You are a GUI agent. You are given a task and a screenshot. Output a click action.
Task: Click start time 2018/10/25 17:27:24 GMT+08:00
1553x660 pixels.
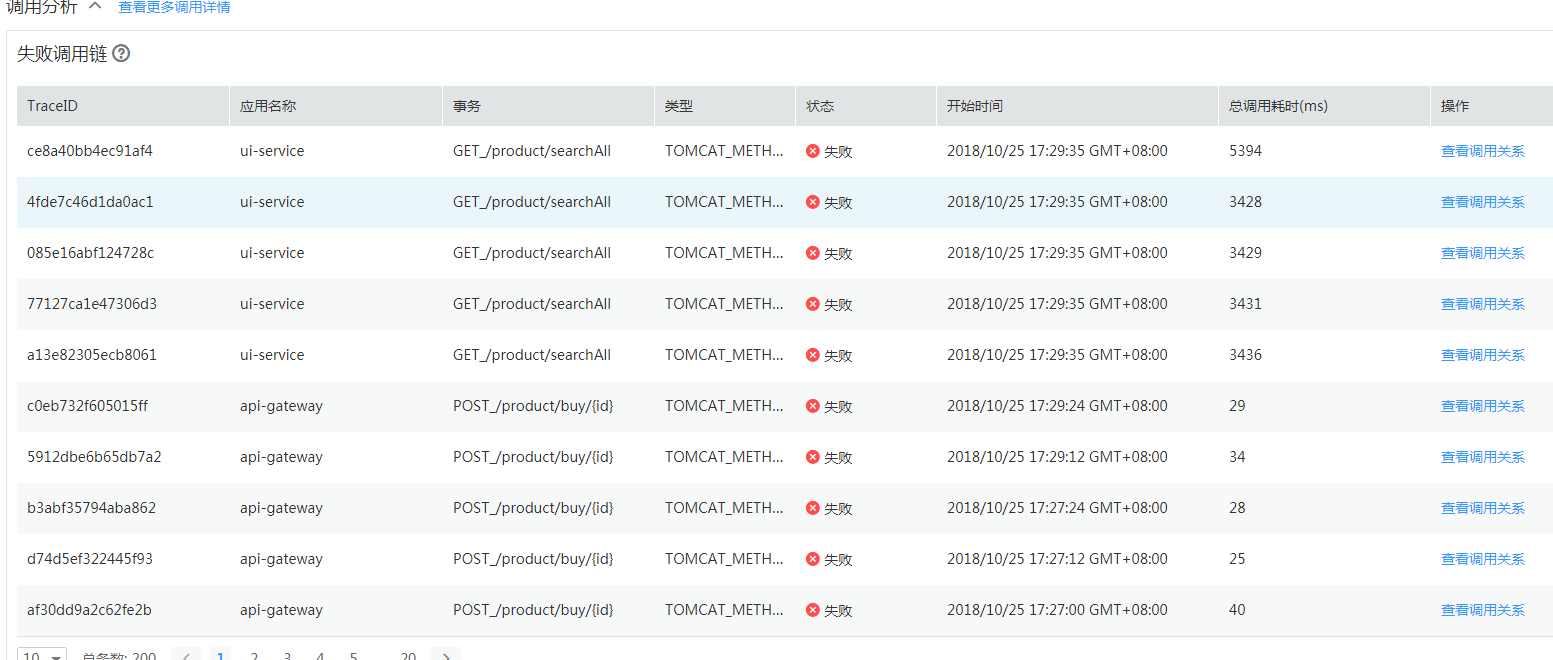pyautogui.click(x=1057, y=508)
